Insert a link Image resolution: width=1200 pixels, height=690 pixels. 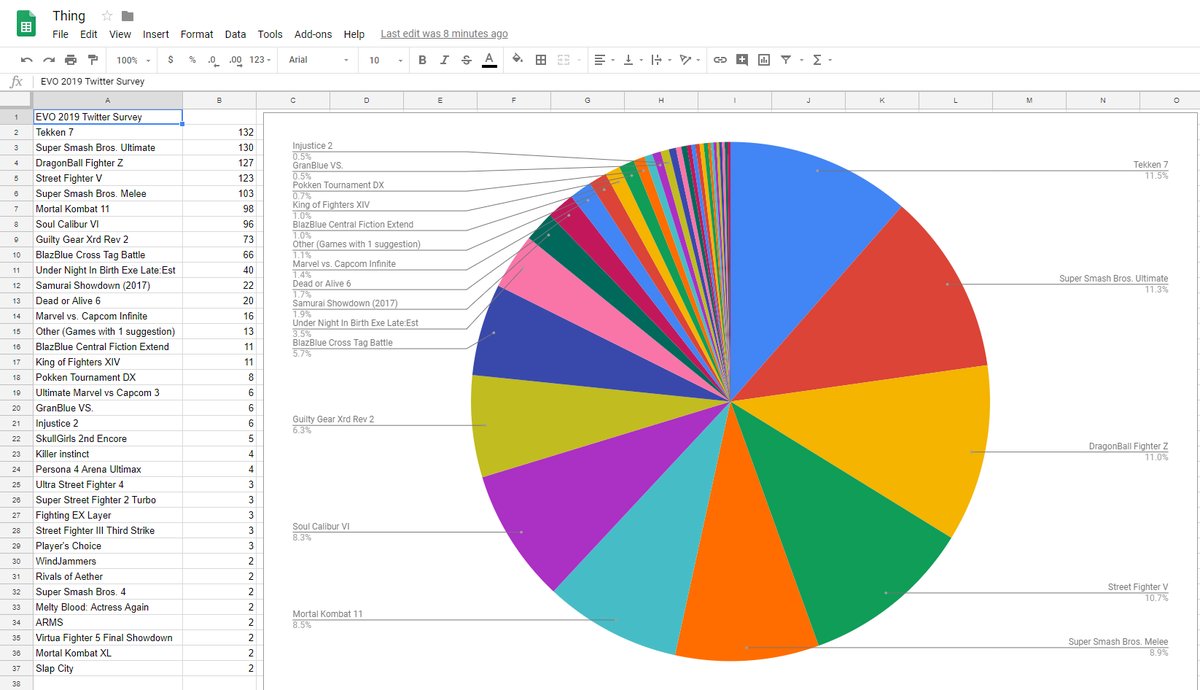click(x=720, y=60)
